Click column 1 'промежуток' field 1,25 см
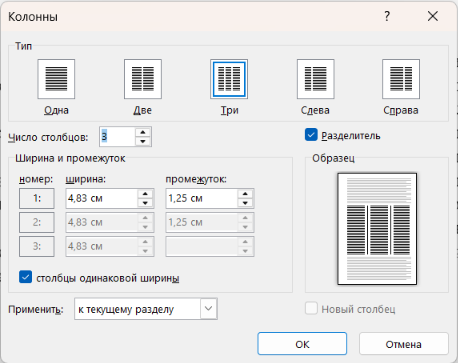The height and width of the screenshot is (363, 458). coord(202,198)
